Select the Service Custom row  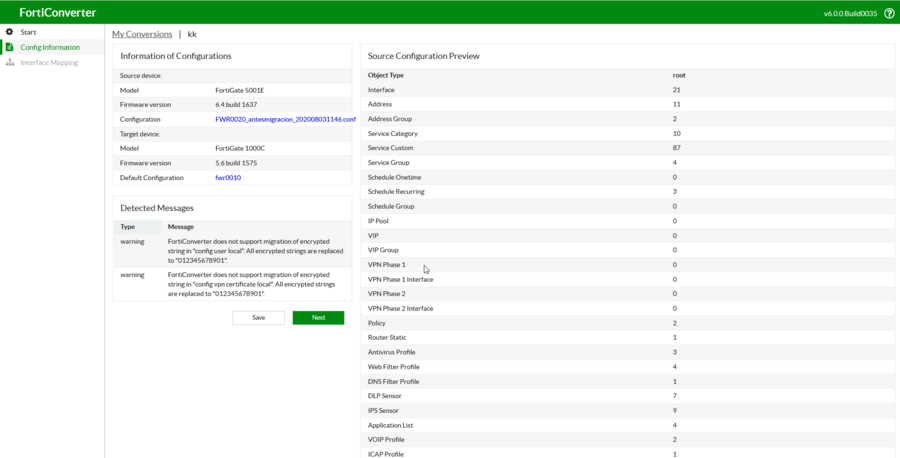390,148
